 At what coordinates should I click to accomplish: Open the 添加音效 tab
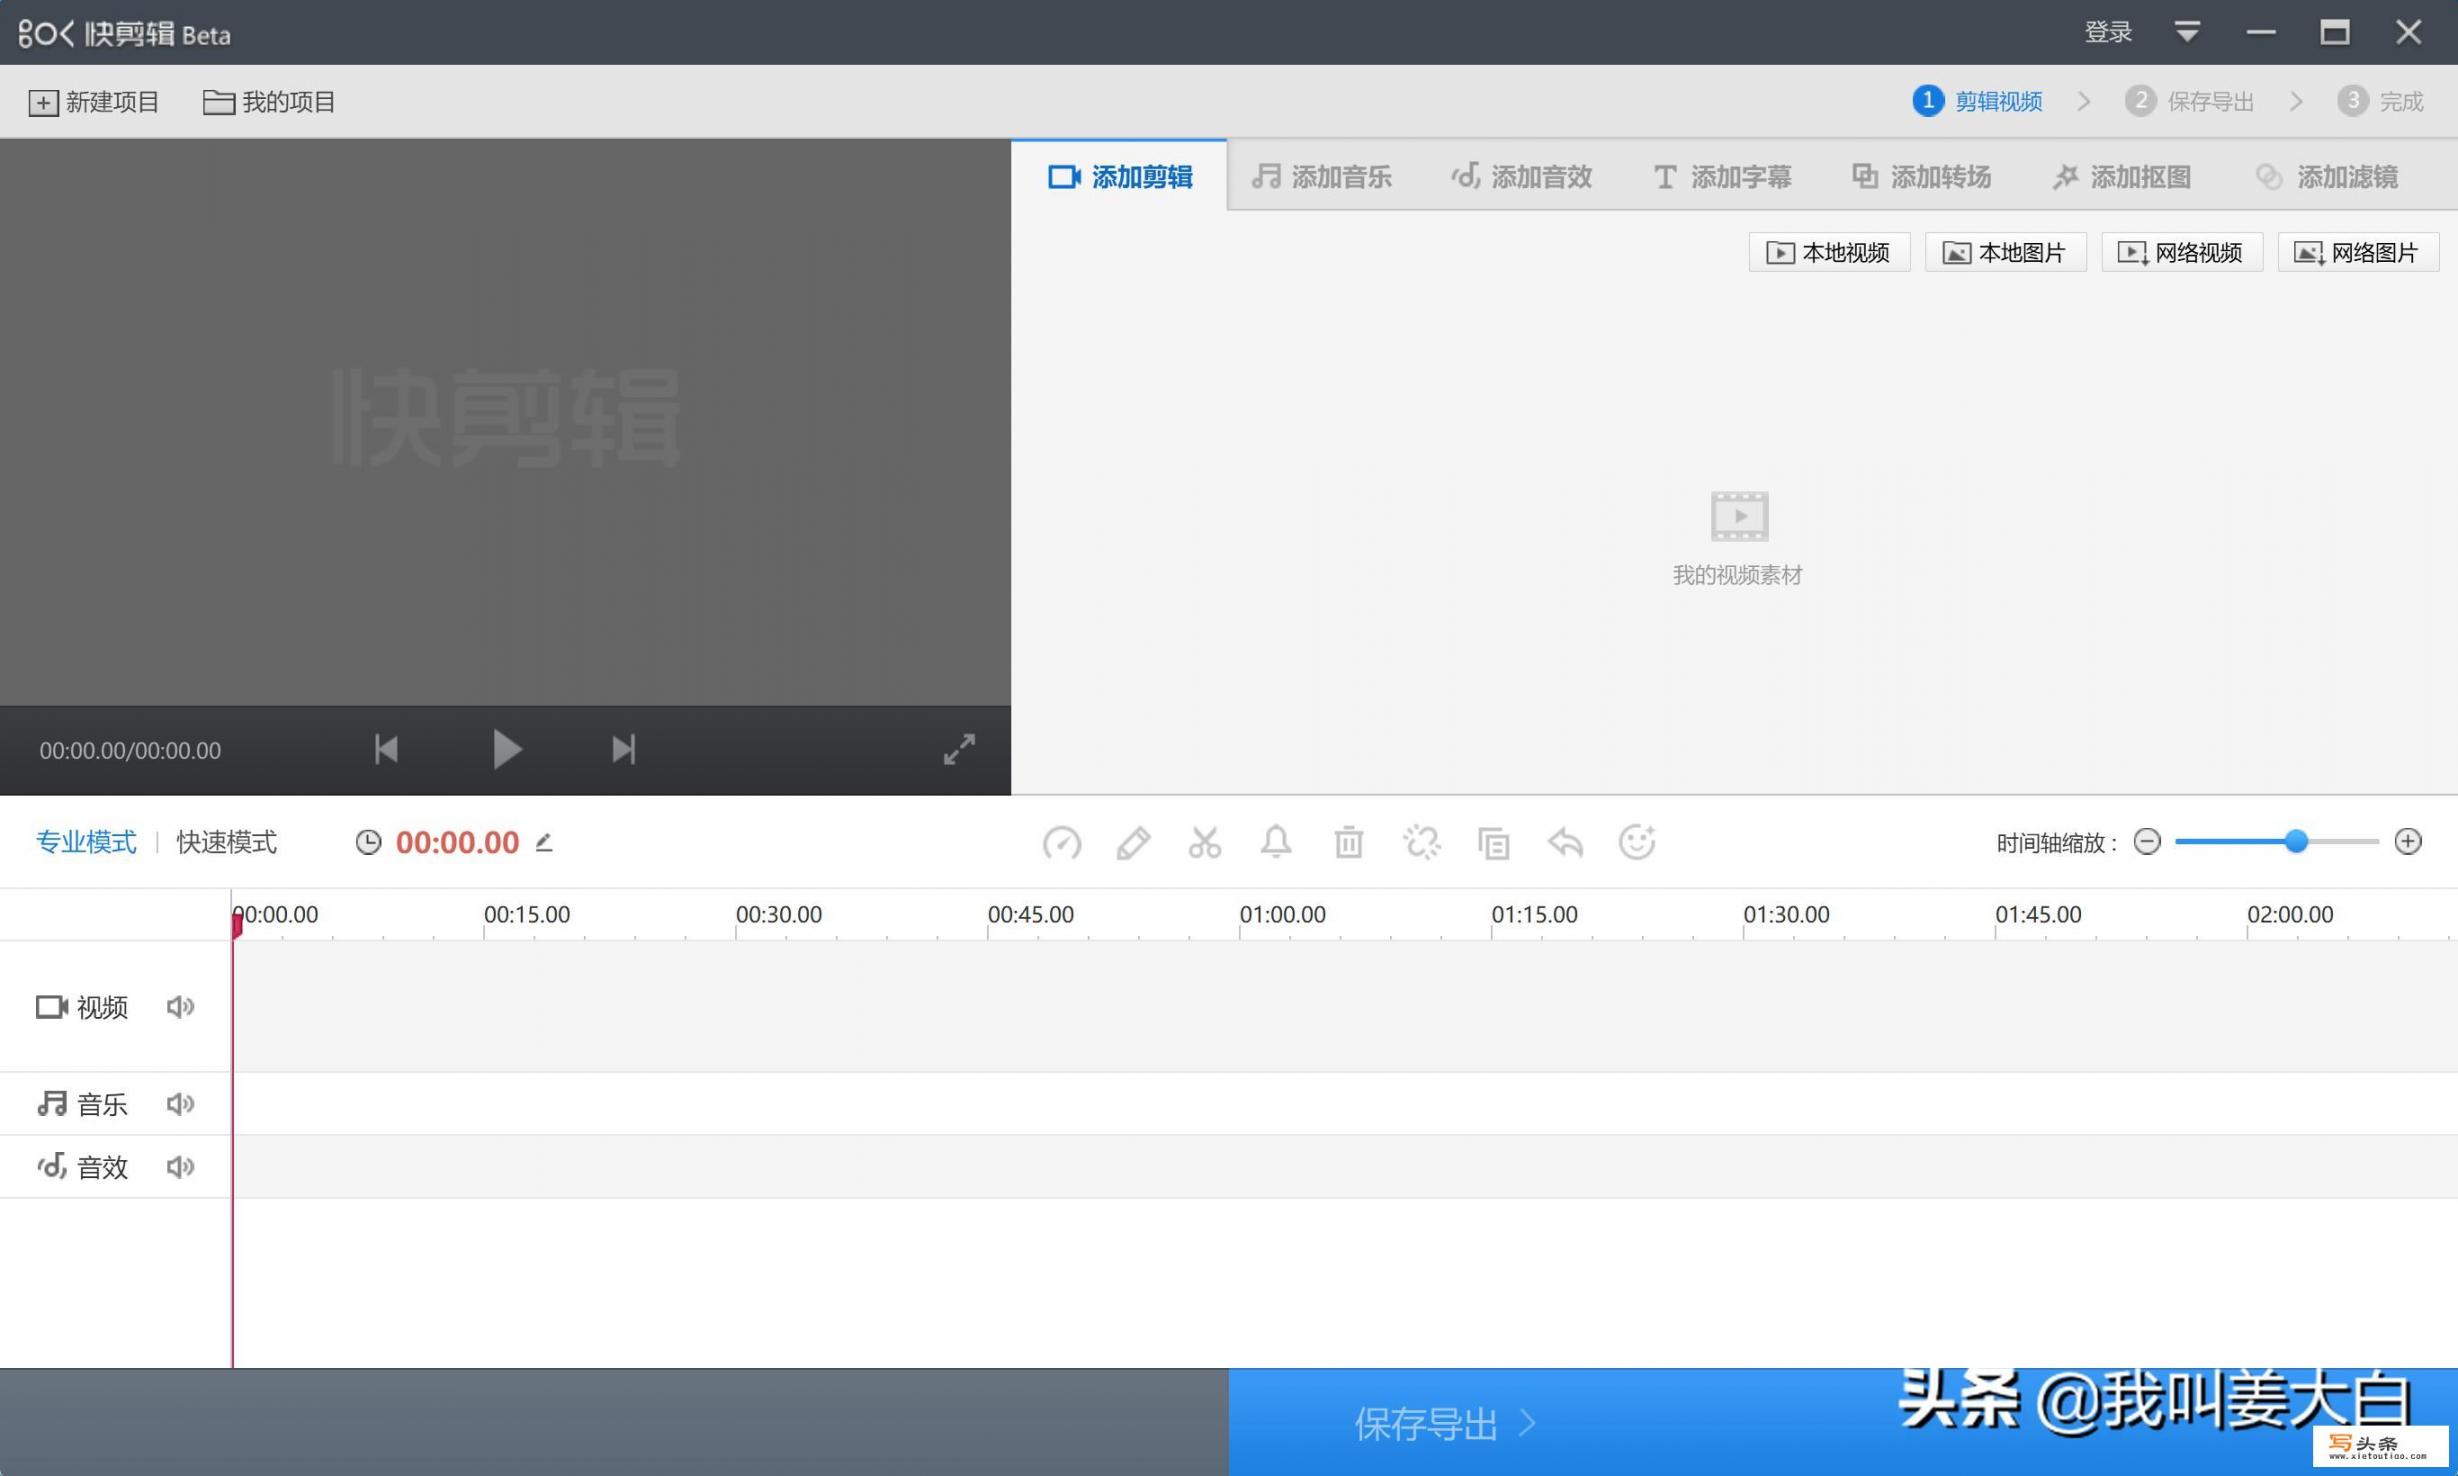tap(1521, 176)
